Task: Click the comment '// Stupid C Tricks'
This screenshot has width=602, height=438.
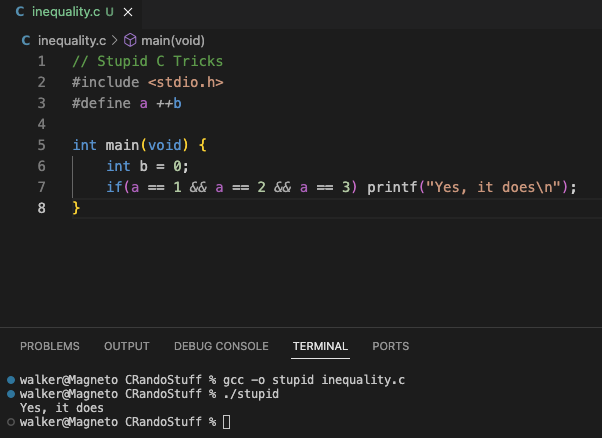Action: click(x=148, y=61)
